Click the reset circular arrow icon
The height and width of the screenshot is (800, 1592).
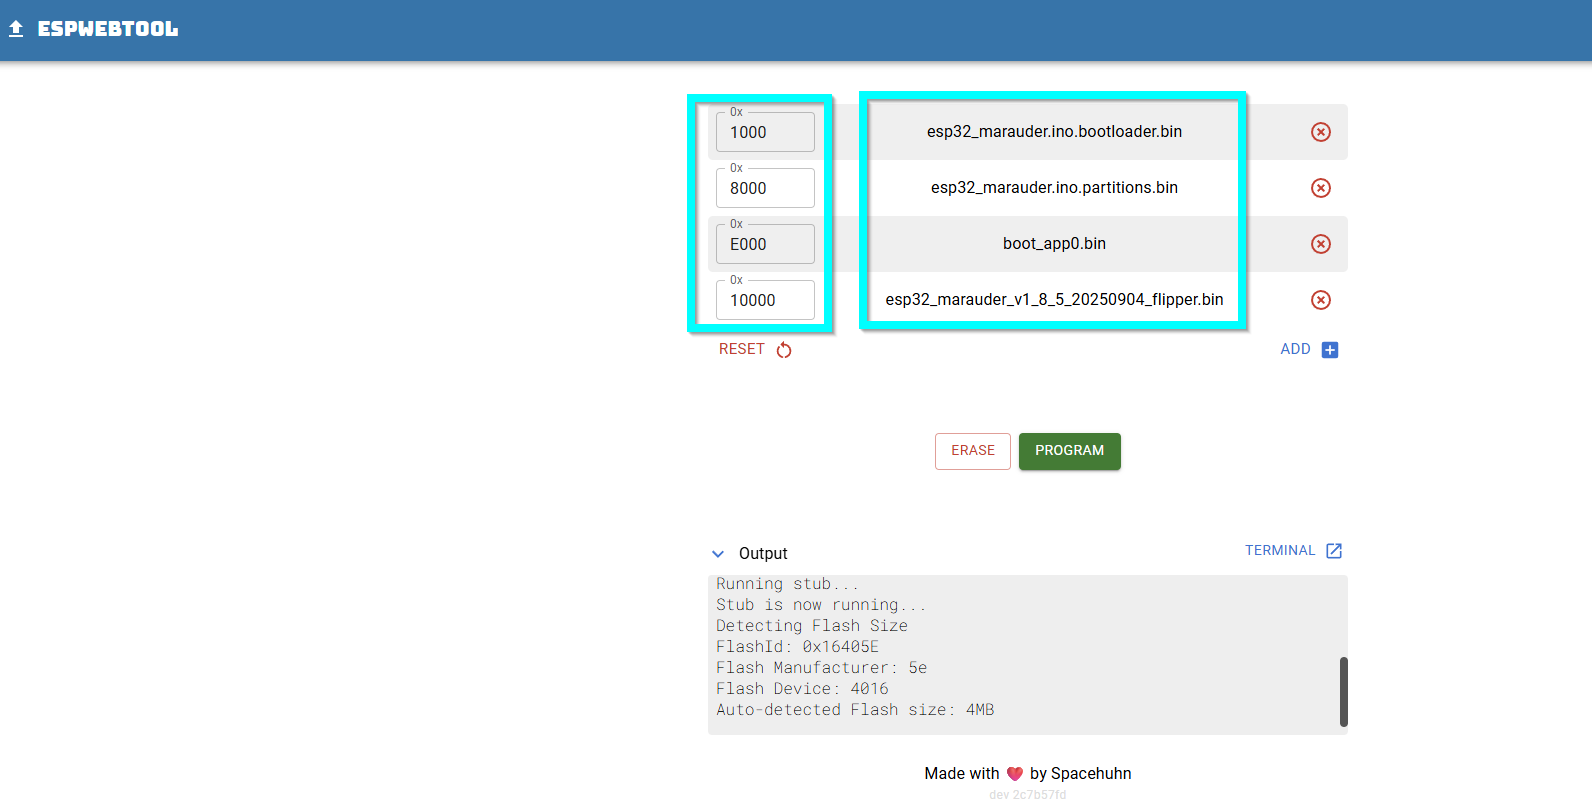tap(784, 350)
